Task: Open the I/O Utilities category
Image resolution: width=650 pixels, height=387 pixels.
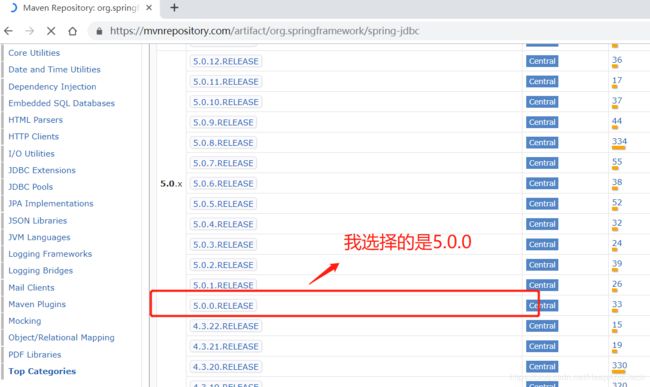Action: pos(32,153)
